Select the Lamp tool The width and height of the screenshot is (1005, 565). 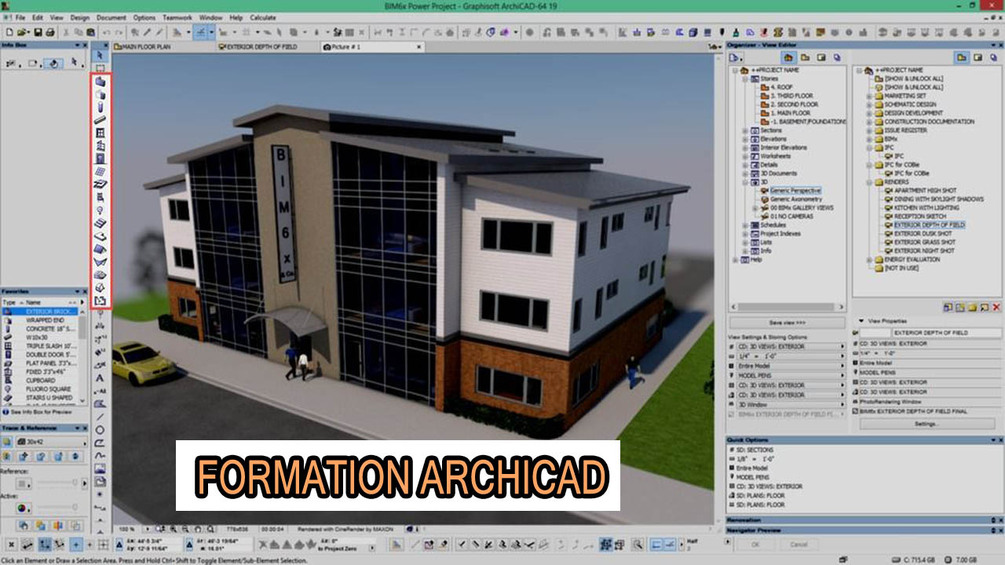(100, 210)
